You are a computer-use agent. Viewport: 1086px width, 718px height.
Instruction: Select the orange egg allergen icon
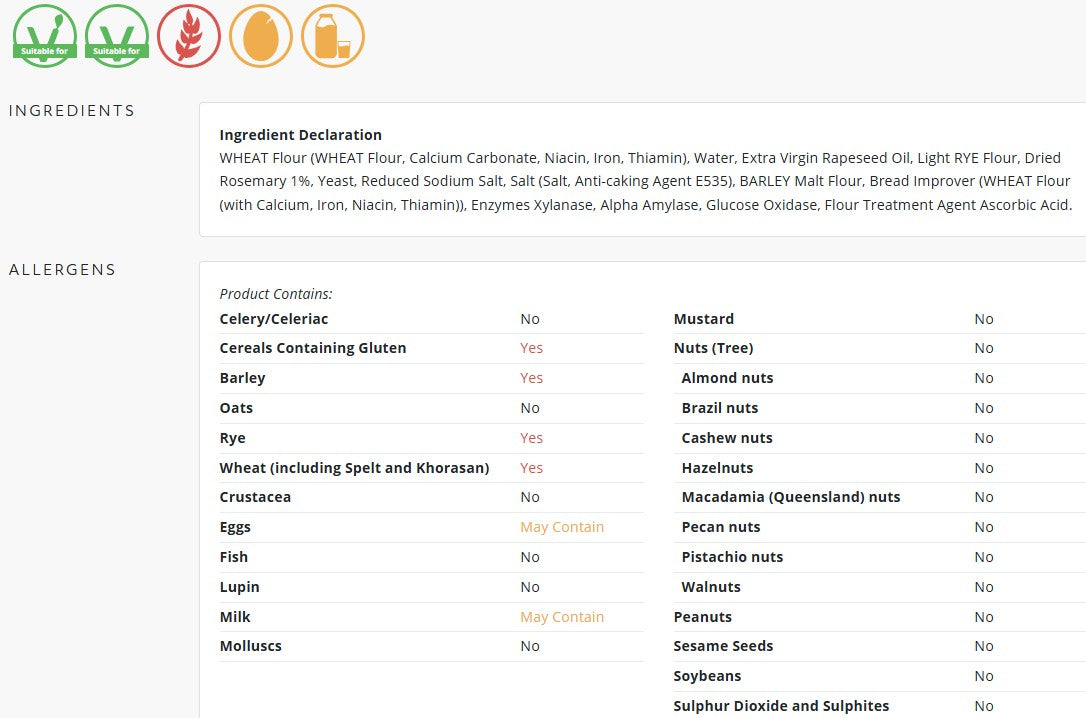click(261, 36)
